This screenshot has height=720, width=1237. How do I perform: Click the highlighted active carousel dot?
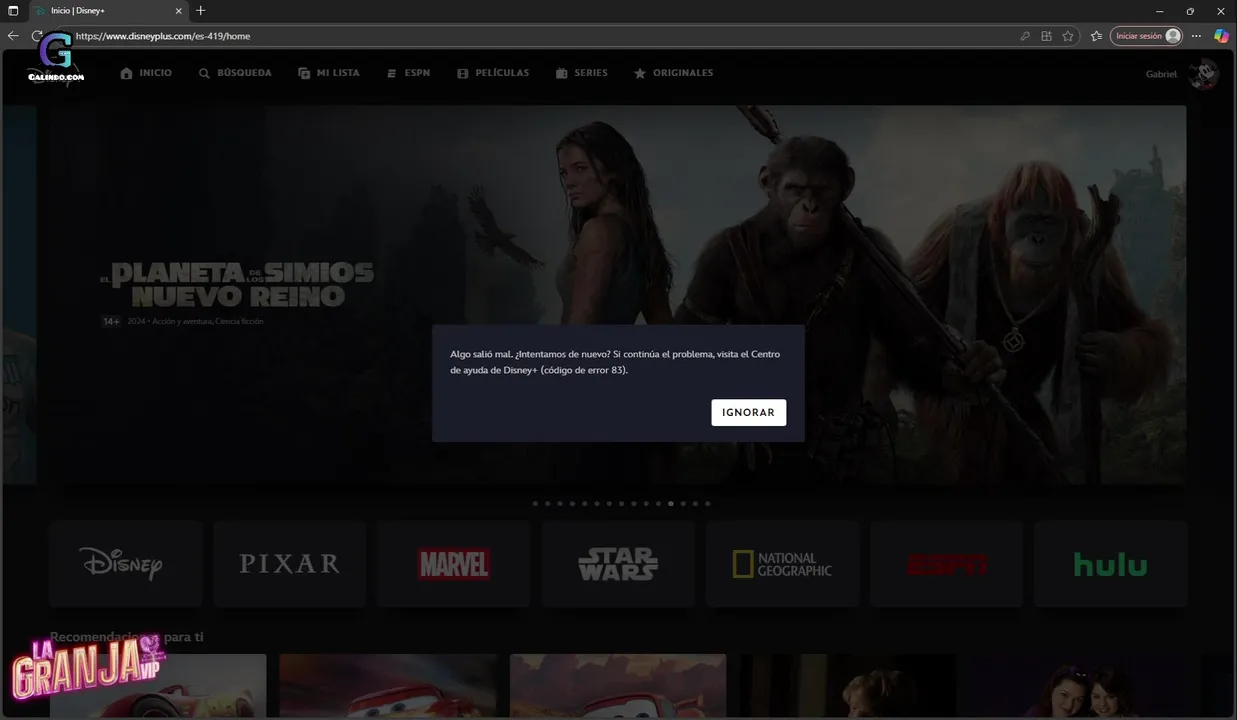pyautogui.click(x=671, y=504)
